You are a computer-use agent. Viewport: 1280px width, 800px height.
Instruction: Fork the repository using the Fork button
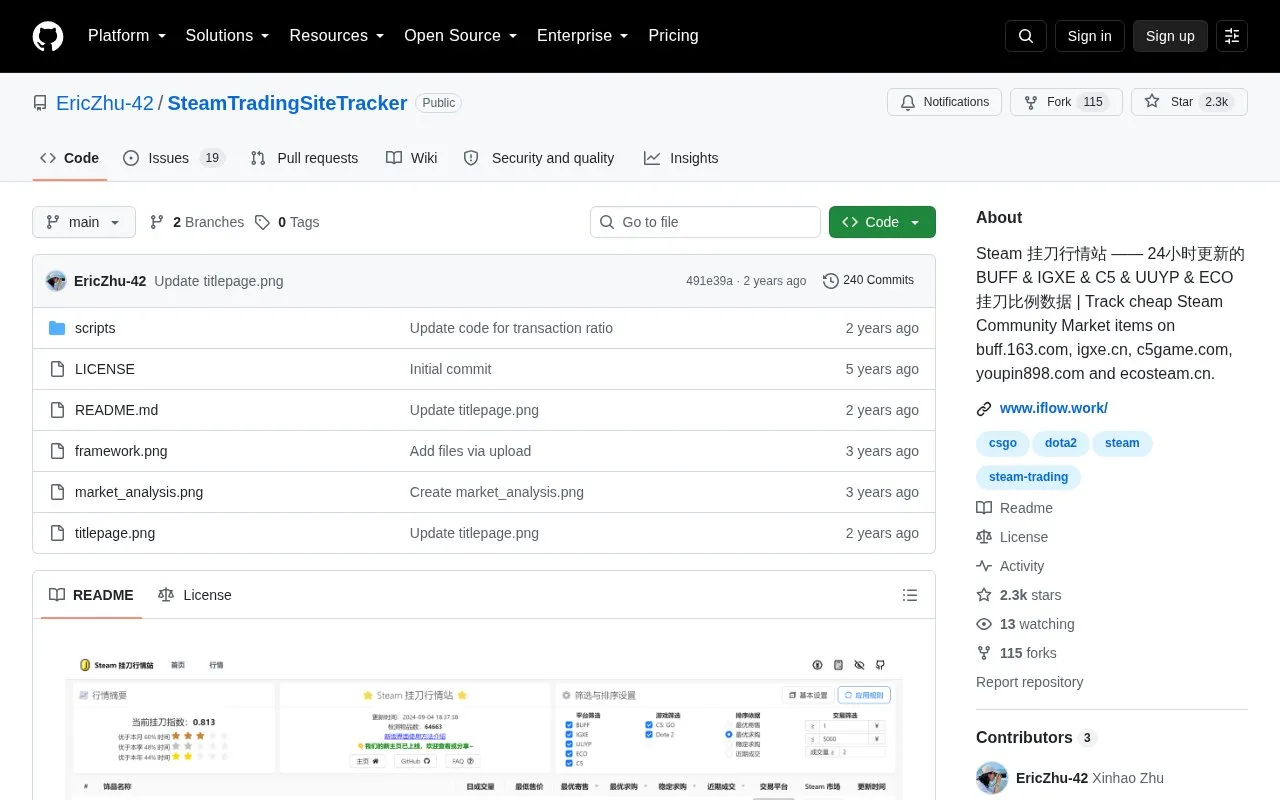coord(1066,102)
